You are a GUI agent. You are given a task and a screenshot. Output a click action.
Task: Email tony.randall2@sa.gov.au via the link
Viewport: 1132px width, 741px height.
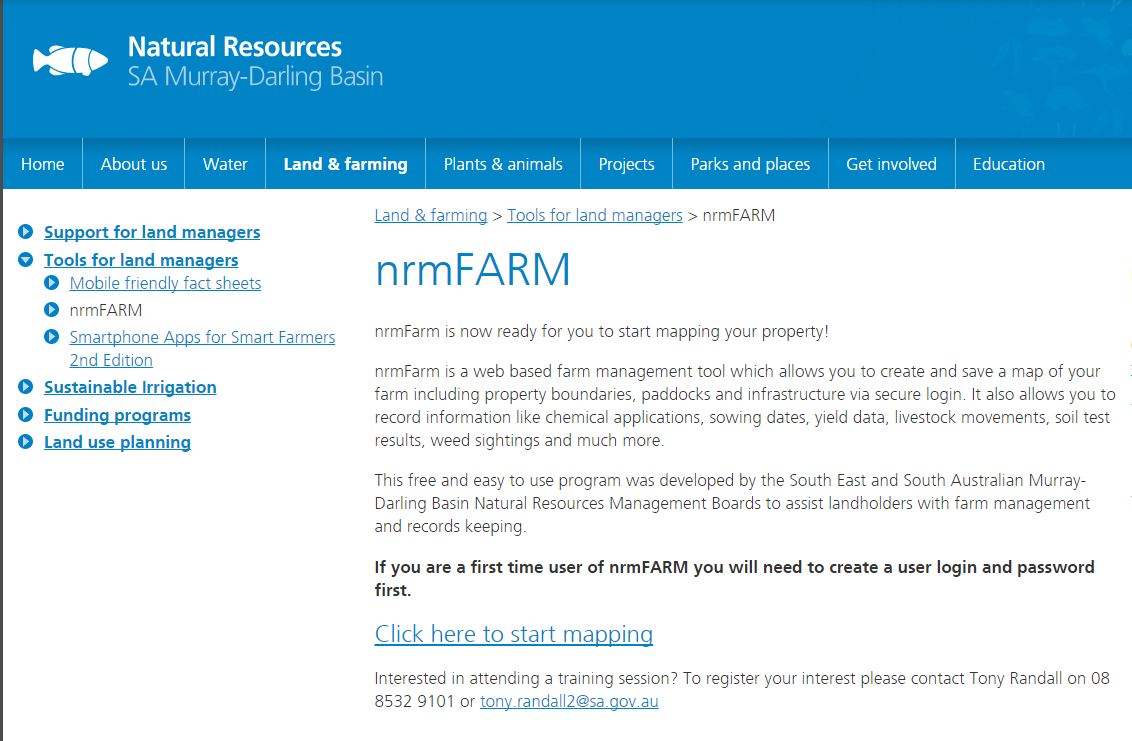[x=569, y=701]
